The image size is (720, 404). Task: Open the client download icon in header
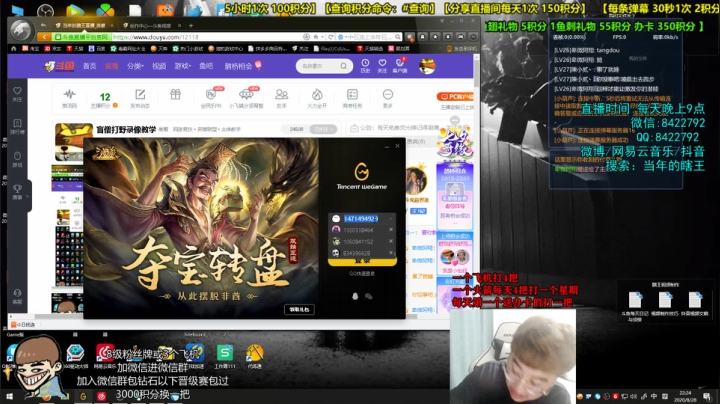[400, 65]
